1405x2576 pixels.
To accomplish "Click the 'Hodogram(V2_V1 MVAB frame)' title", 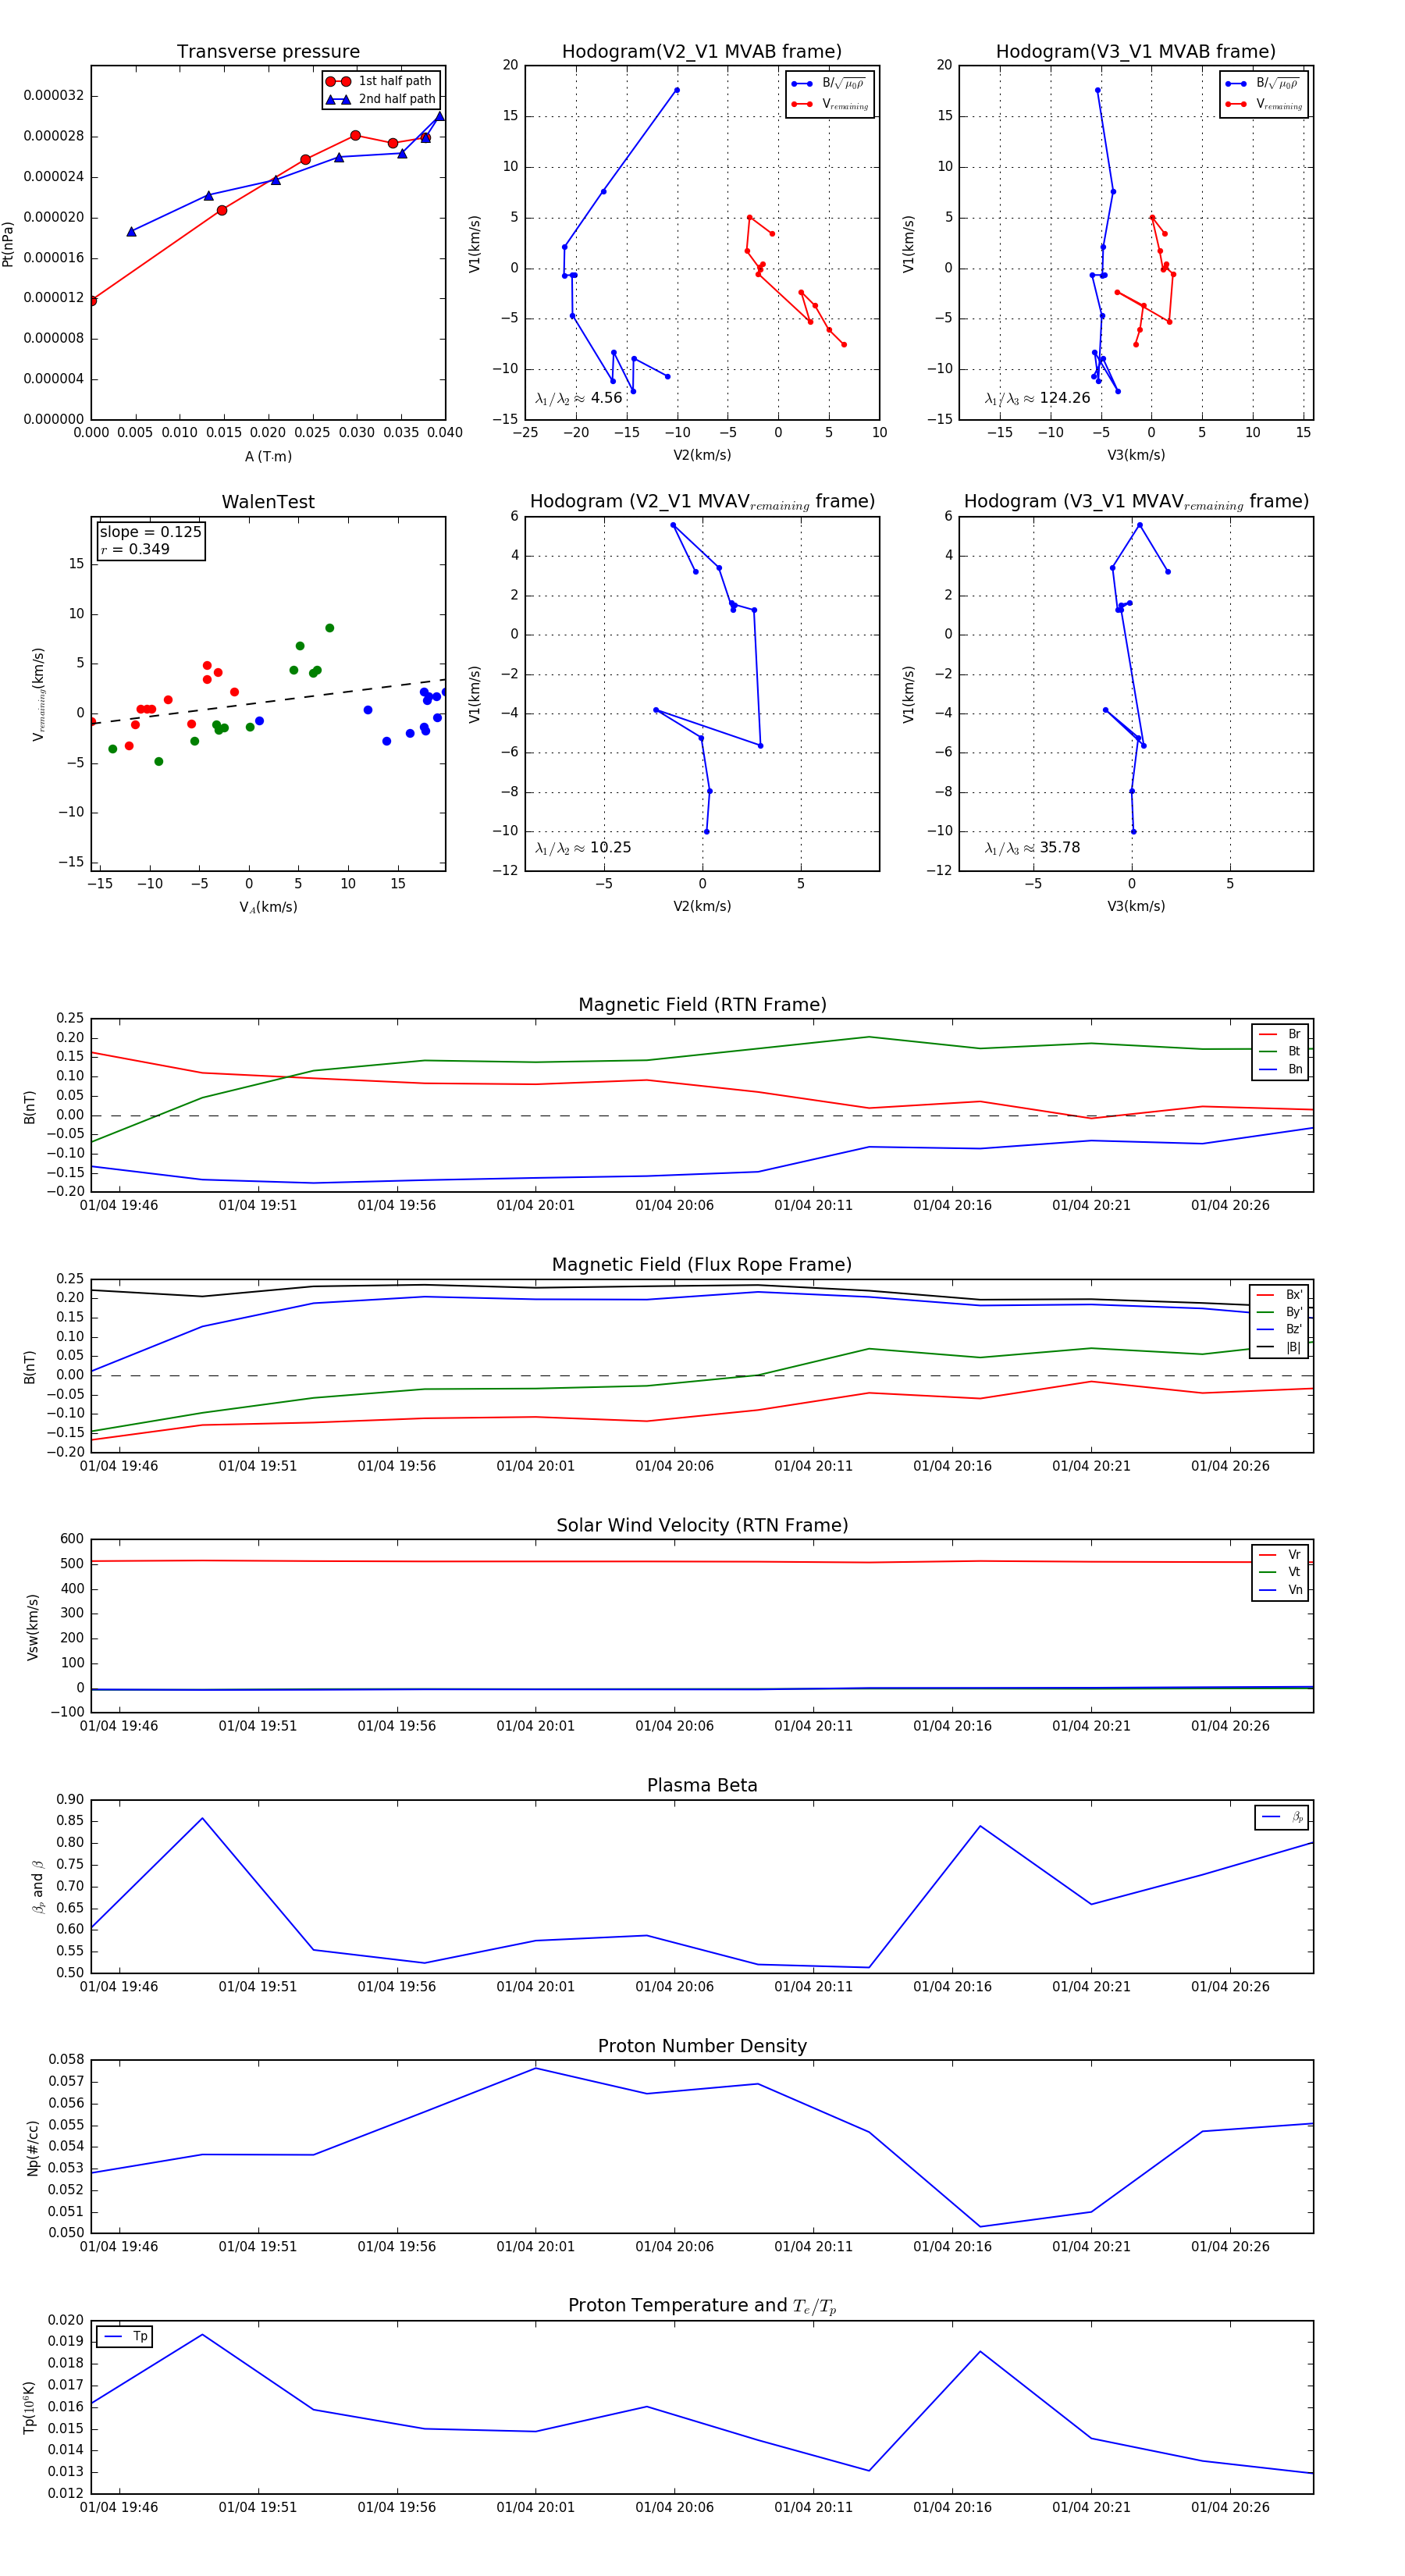I will (x=702, y=52).
